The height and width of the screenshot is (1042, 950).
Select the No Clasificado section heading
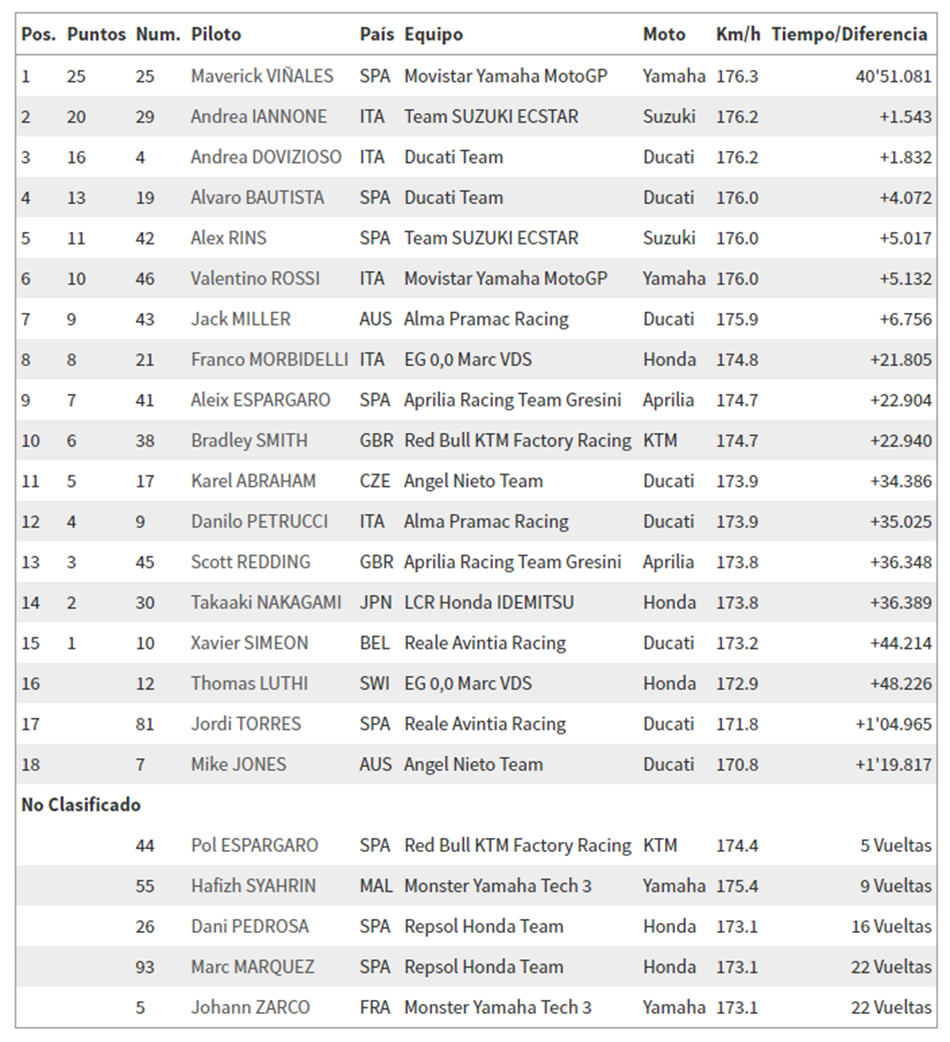(81, 805)
